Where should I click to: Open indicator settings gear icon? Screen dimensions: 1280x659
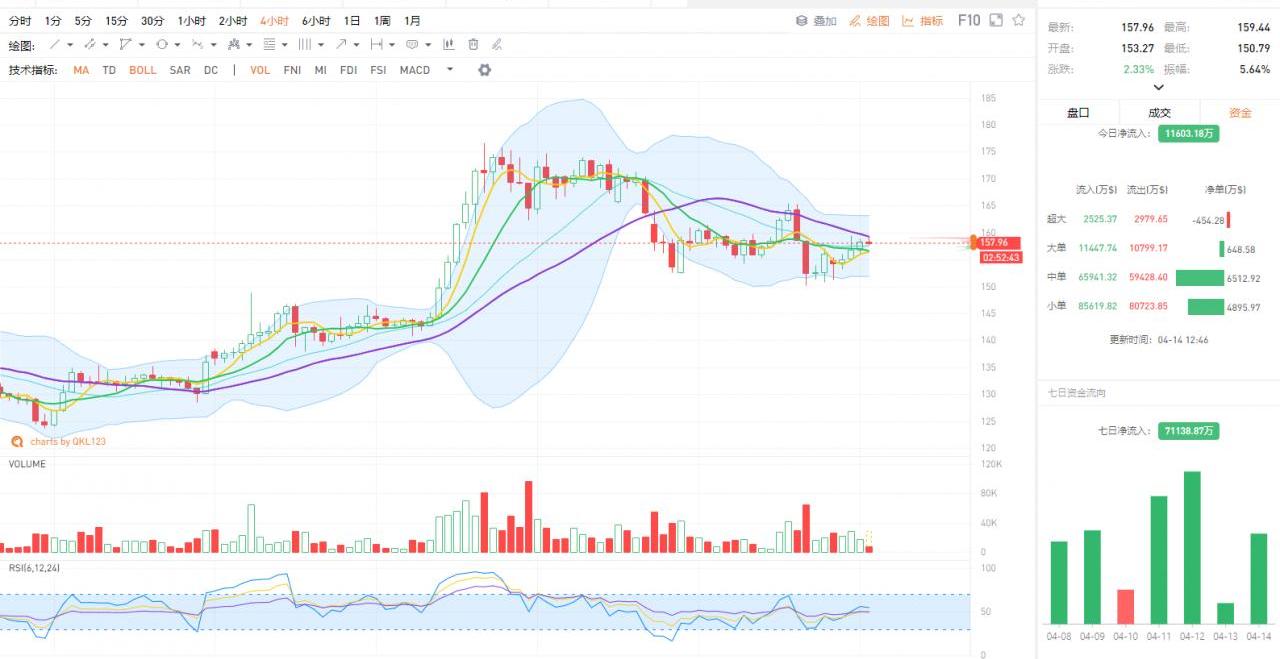click(485, 70)
